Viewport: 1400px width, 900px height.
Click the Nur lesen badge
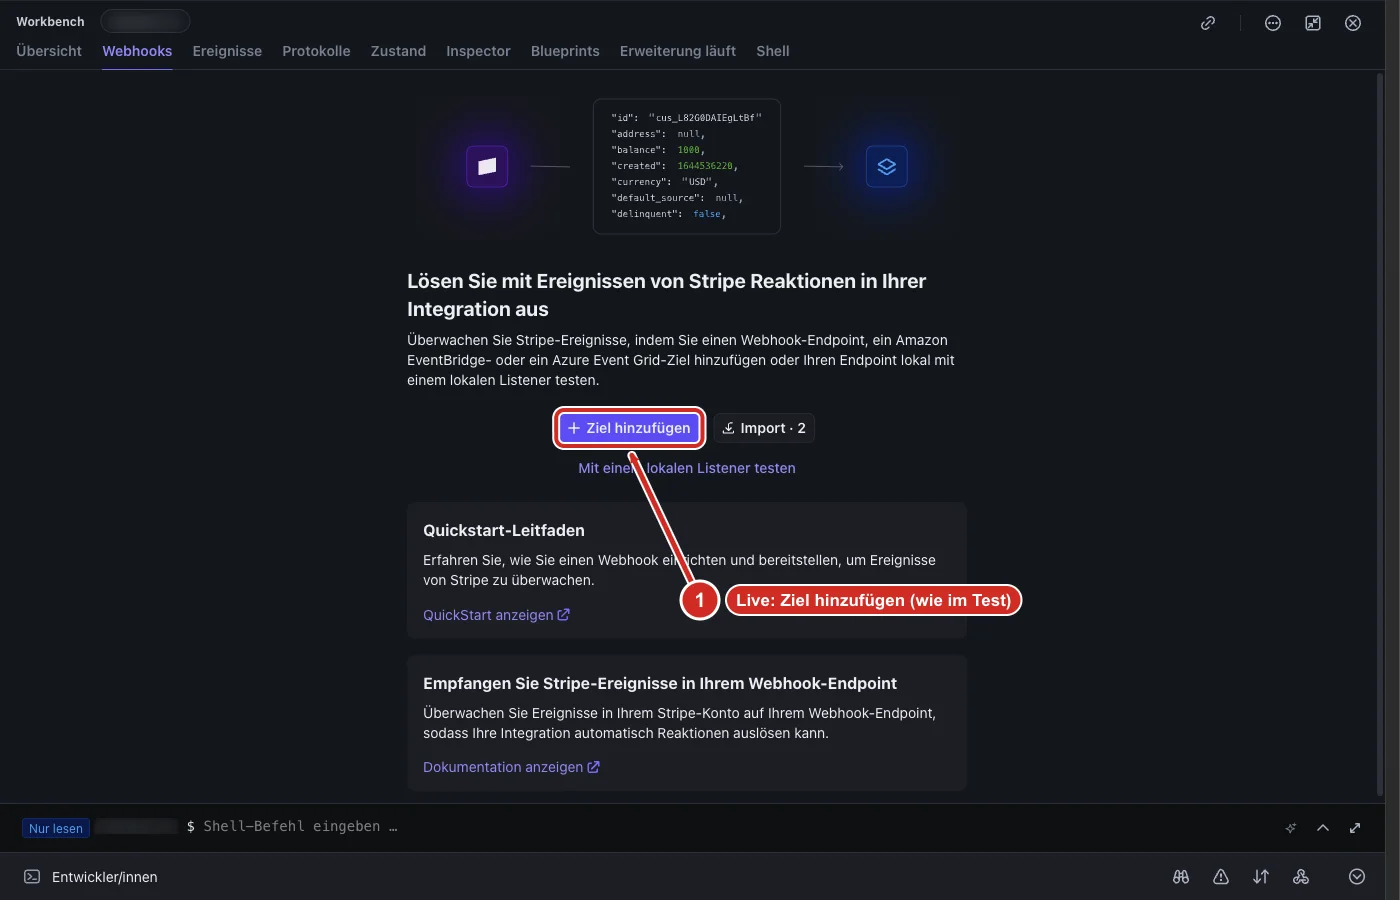coord(56,828)
